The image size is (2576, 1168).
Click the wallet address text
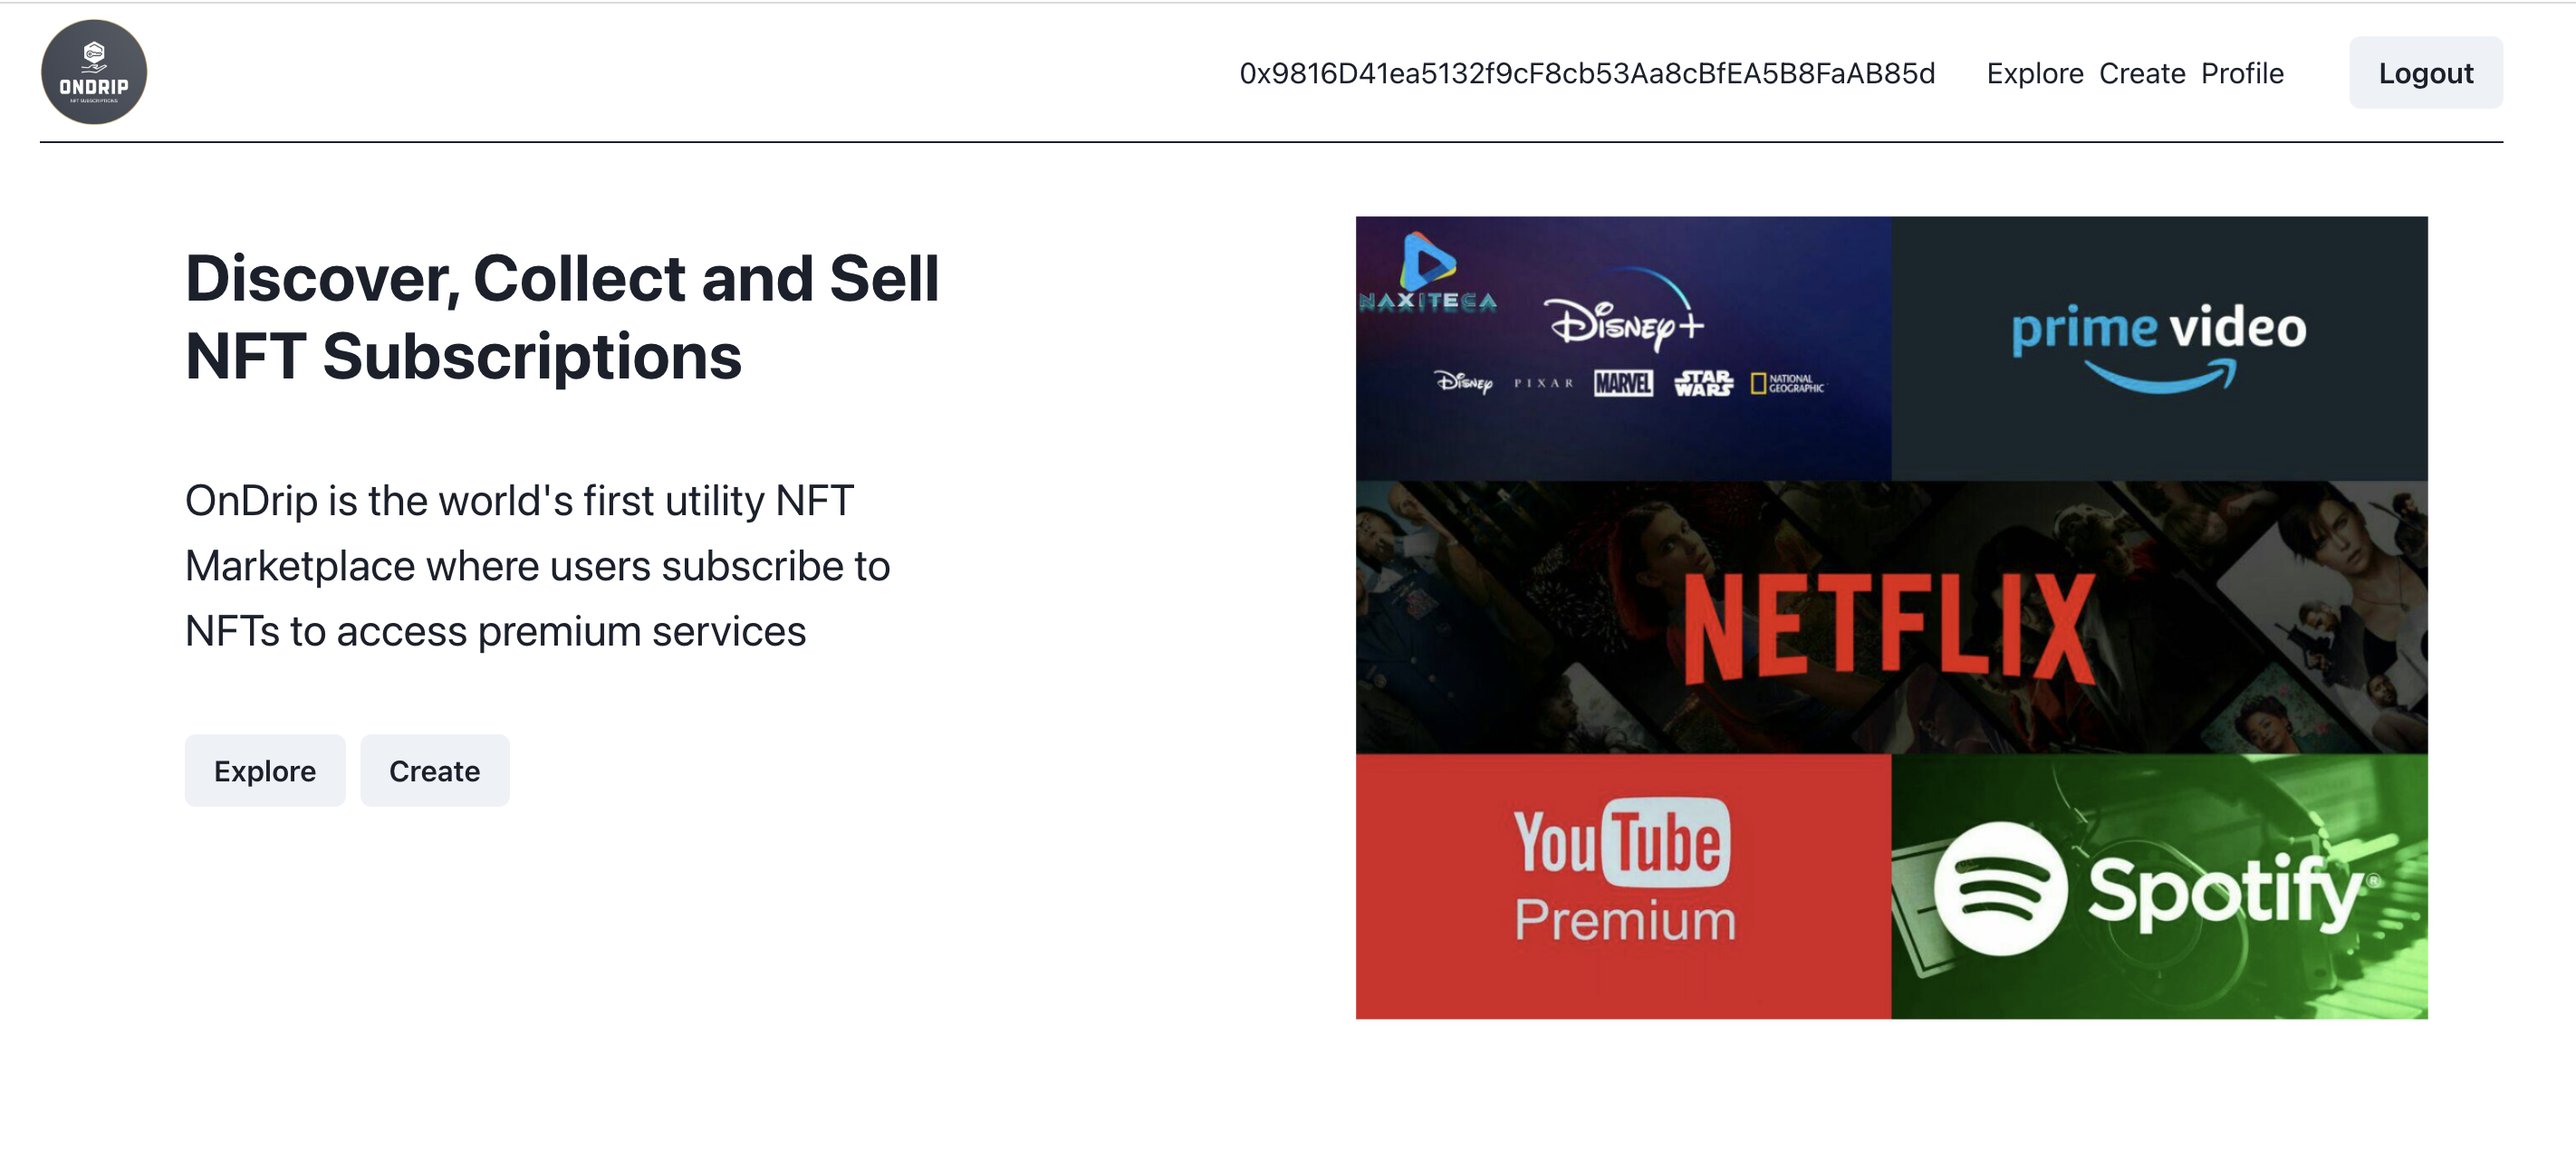coord(1586,73)
